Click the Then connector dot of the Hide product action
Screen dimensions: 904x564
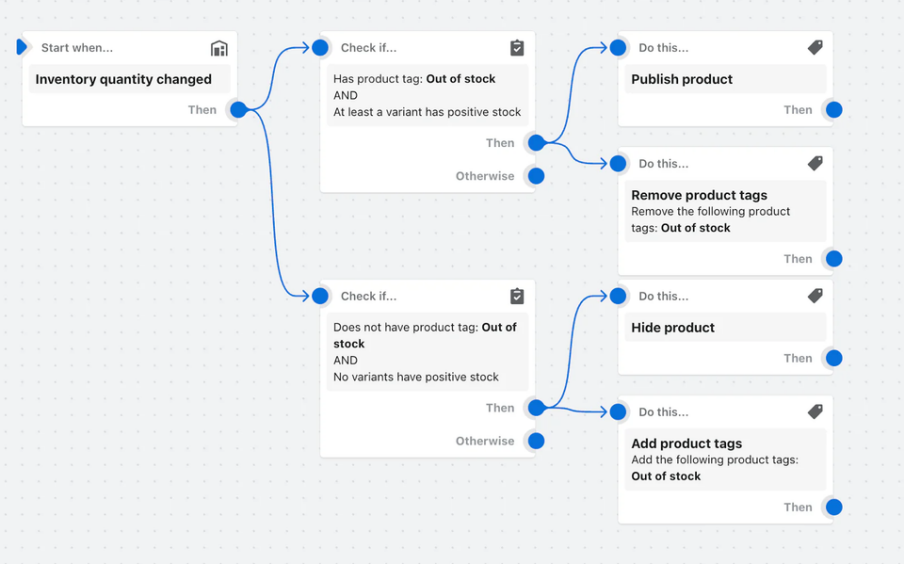pos(834,358)
